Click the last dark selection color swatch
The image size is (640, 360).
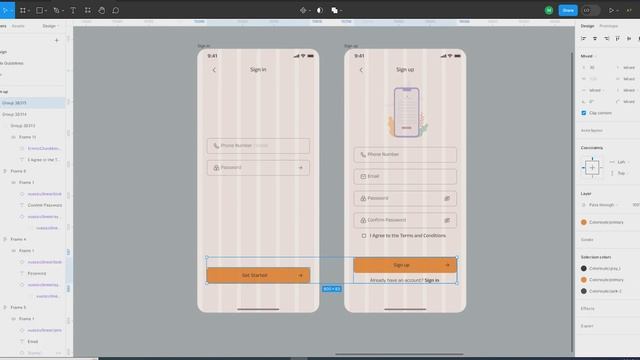tap(584, 291)
